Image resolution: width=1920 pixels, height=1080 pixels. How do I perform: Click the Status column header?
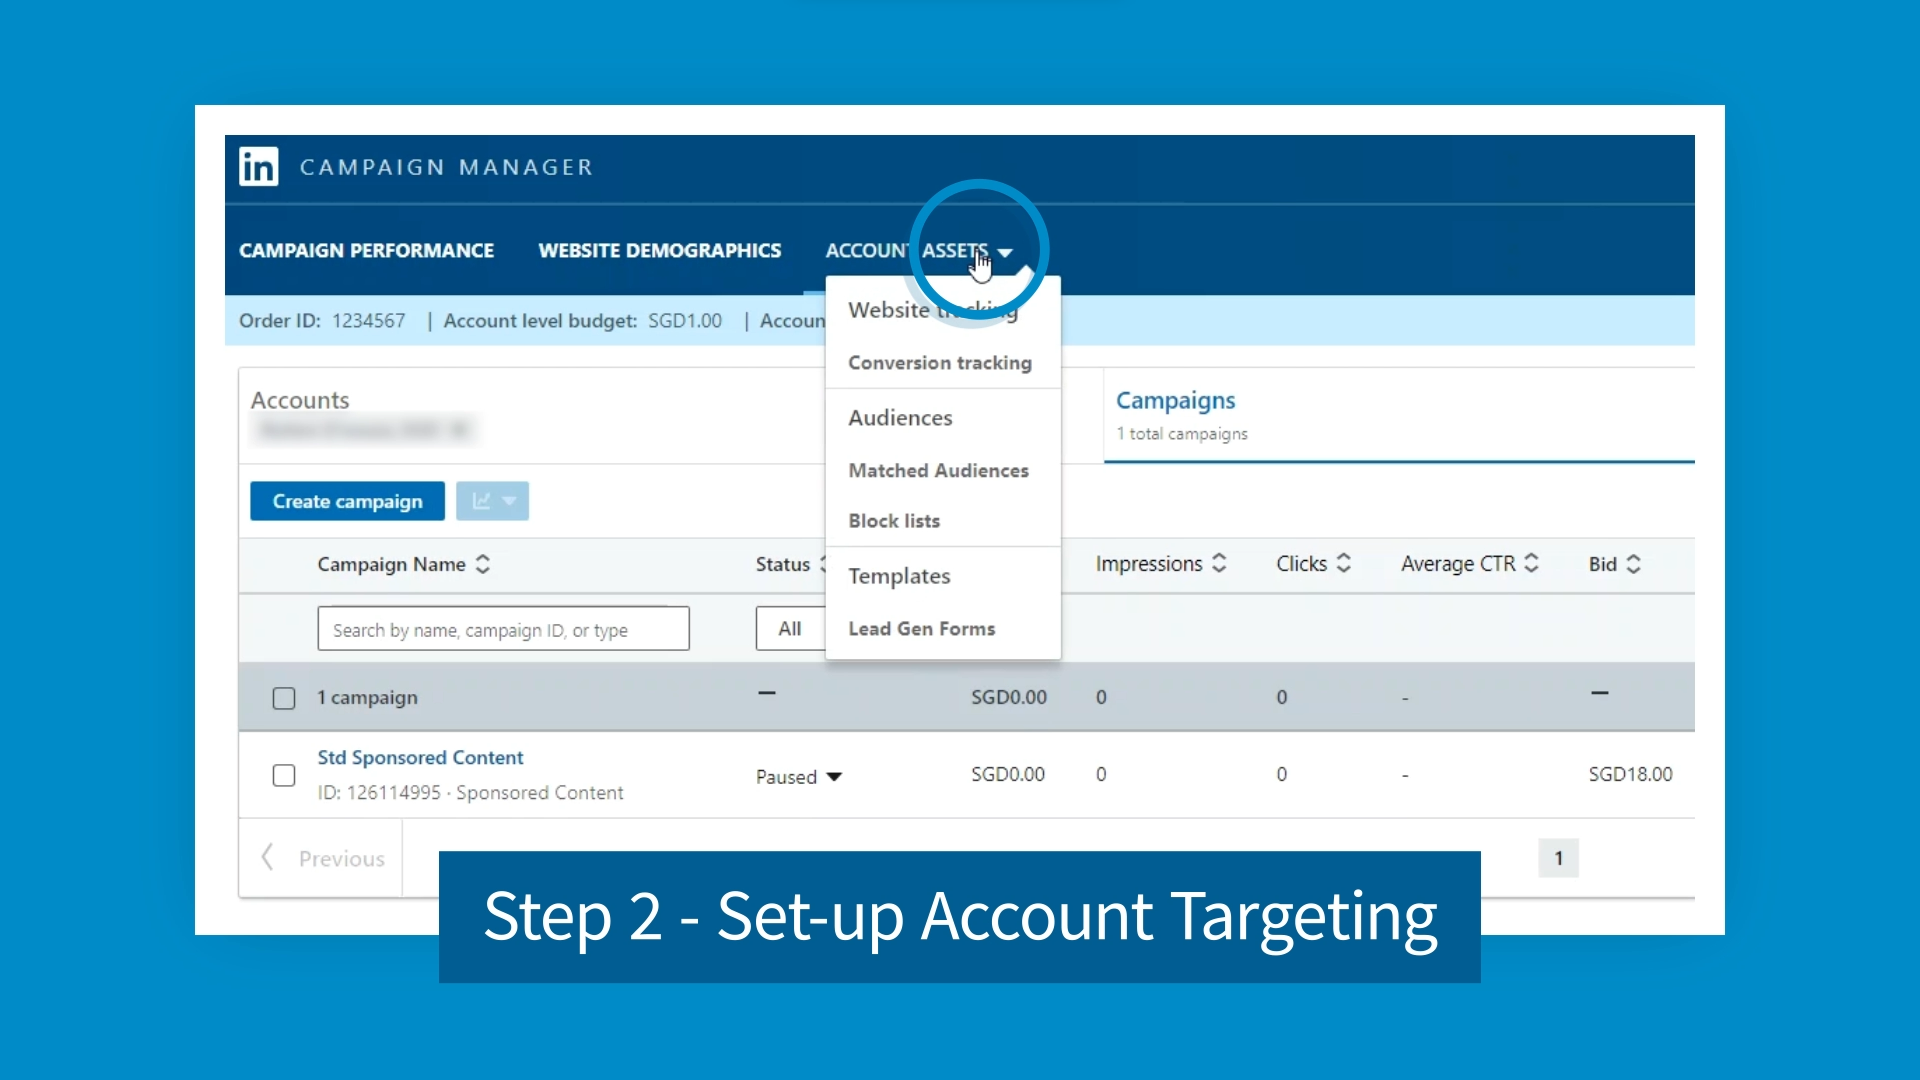tap(782, 564)
